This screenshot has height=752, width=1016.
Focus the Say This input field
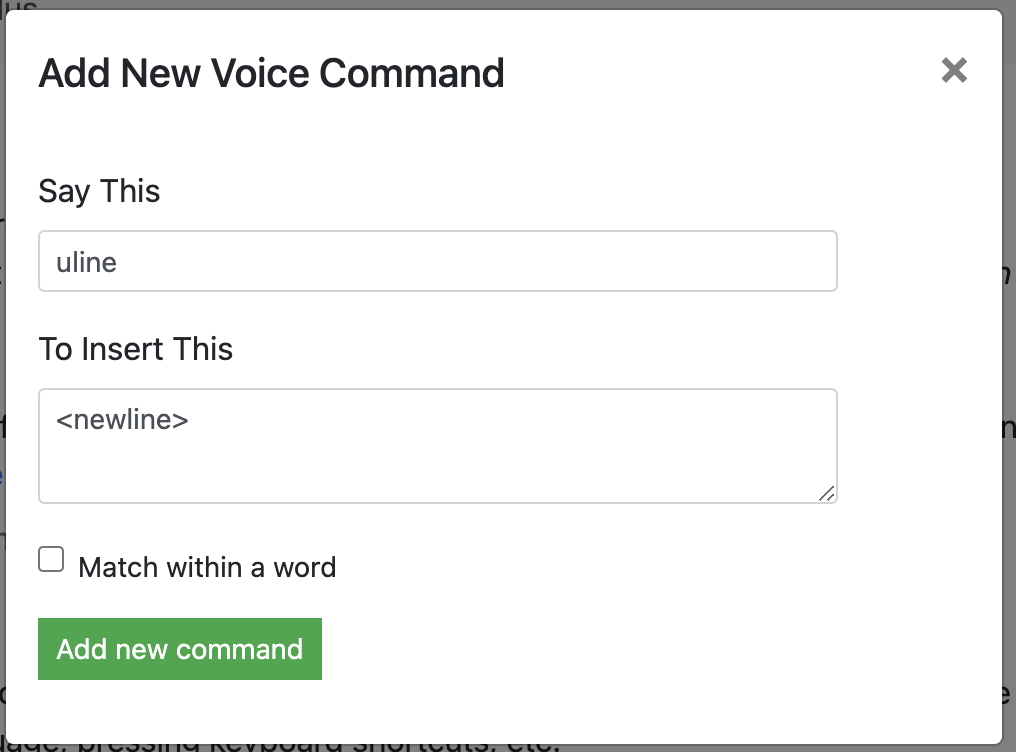click(x=437, y=262)
